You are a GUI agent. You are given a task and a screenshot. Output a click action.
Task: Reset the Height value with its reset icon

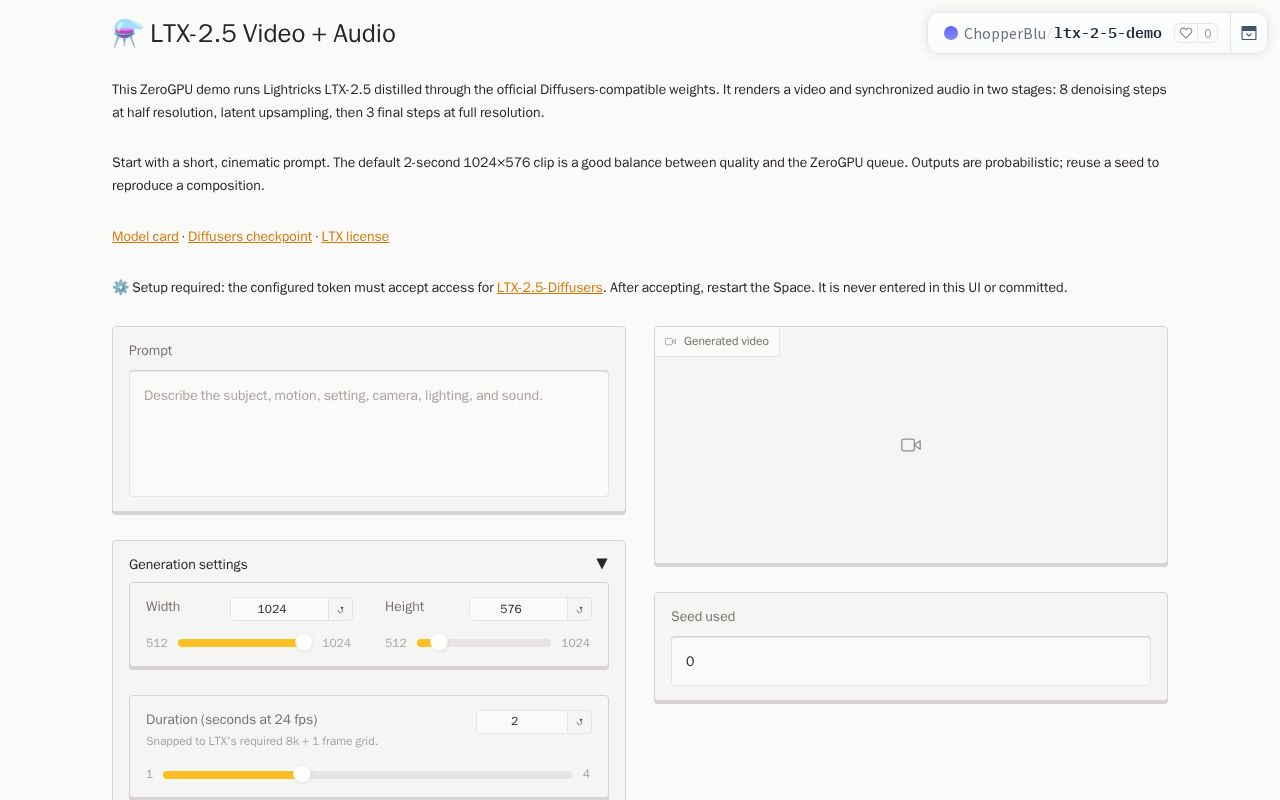click(x=580, y=609)
